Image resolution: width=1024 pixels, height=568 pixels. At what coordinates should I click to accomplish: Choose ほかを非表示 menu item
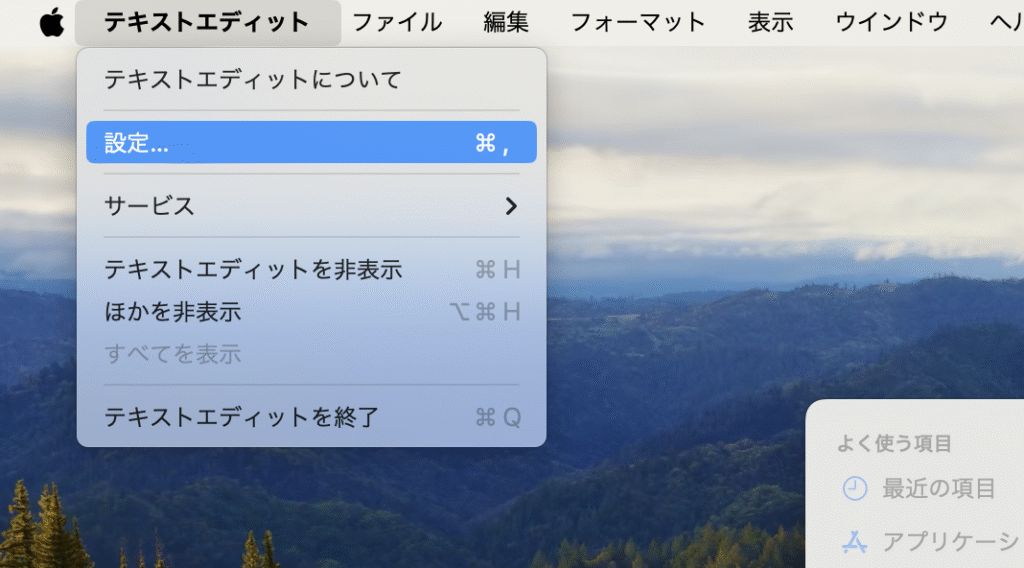pyautogui.click(x=173, y=312)
